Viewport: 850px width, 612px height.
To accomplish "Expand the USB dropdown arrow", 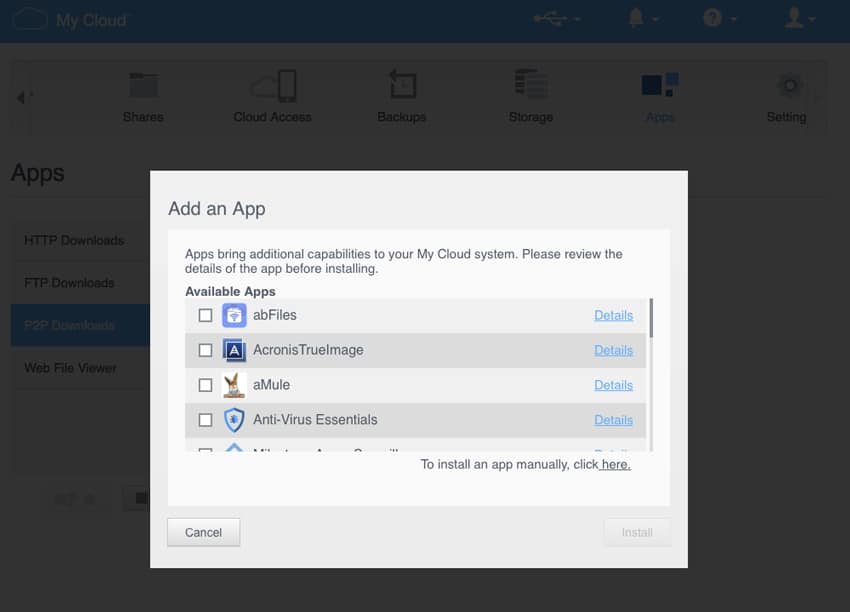I will tap(577, 20).
